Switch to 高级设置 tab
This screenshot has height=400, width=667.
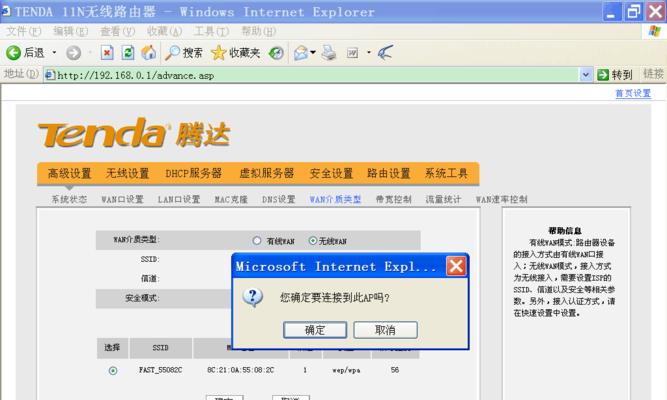(69, 173)
